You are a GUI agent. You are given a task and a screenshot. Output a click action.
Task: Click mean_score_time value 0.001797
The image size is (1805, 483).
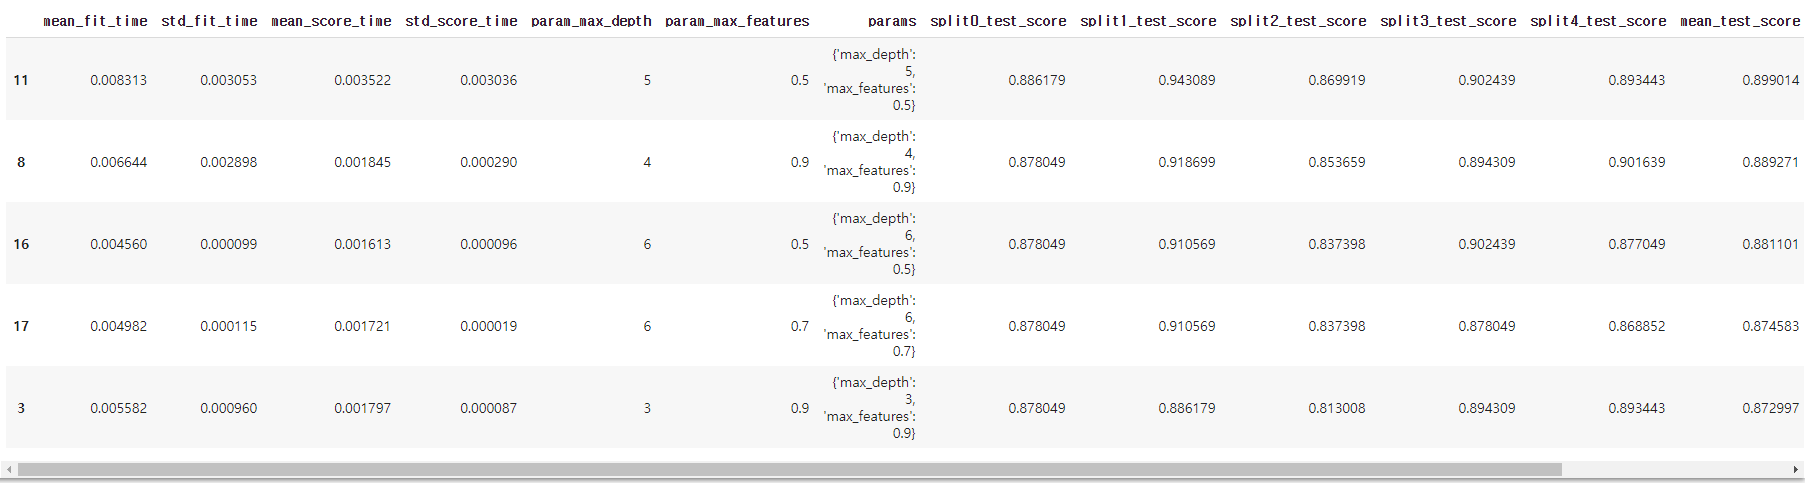[x=362, y=408]
